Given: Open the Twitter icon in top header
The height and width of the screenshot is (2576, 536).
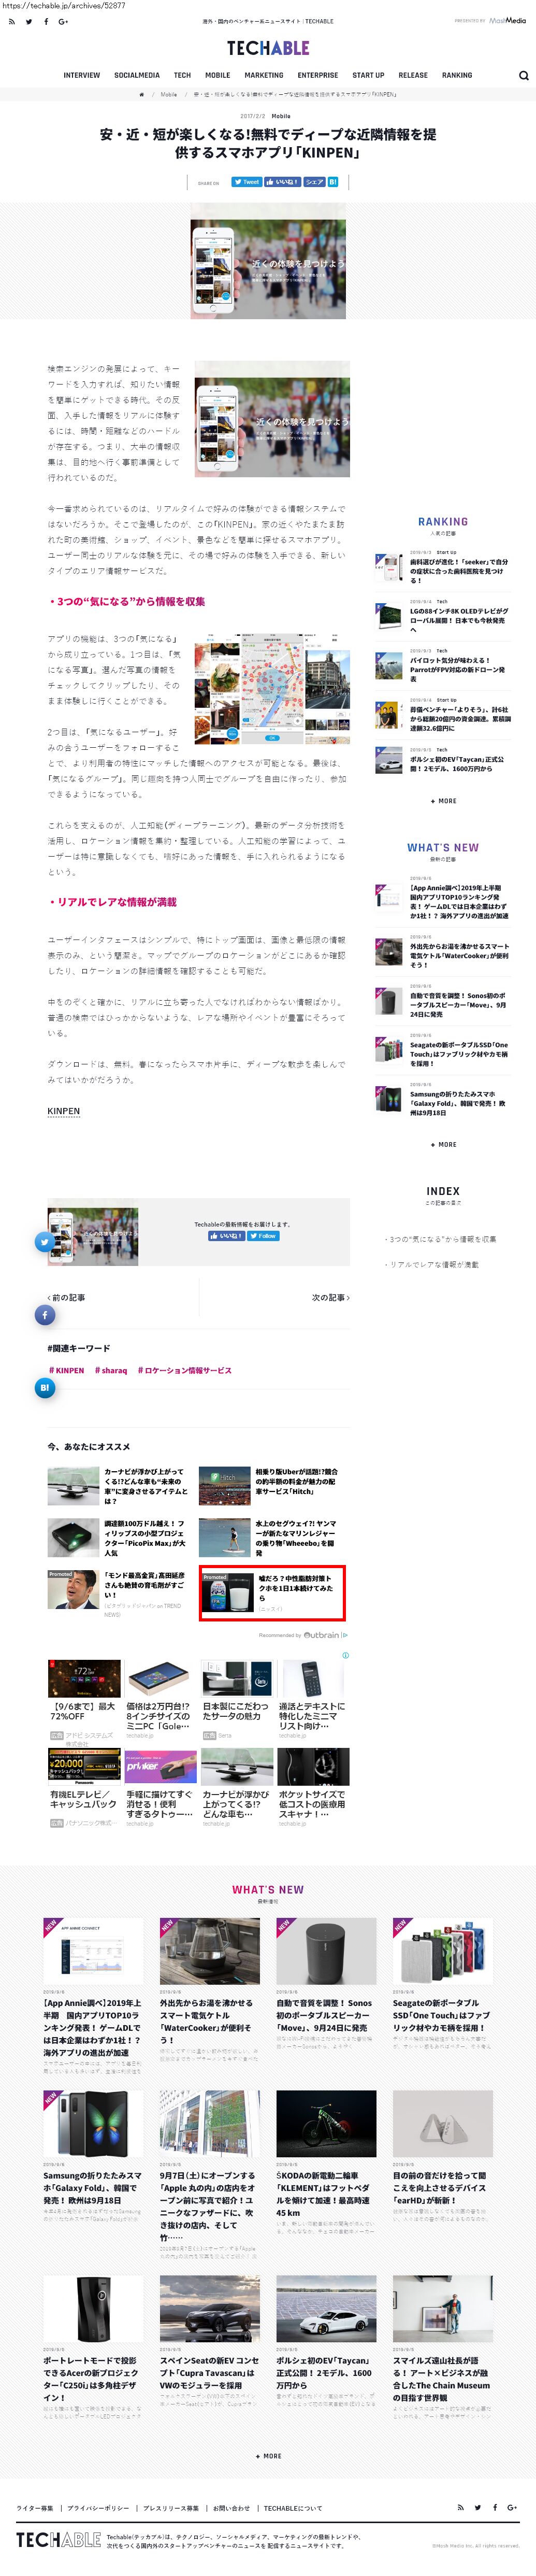Looking at the screenshot, I should click(x=28, y=21).
